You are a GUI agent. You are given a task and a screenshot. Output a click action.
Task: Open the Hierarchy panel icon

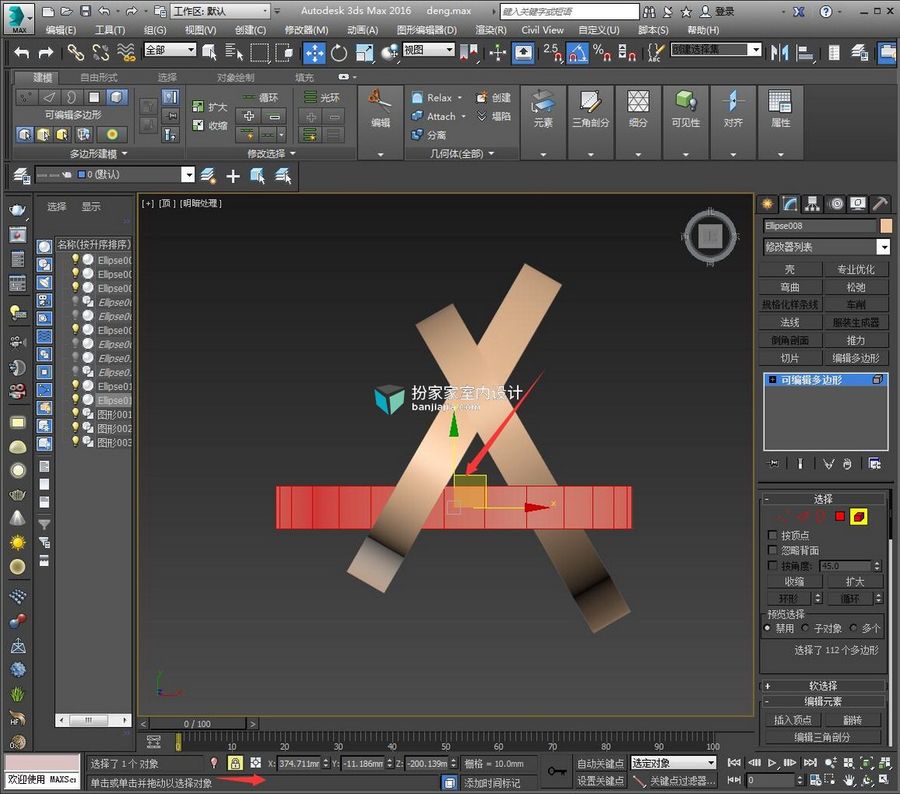pyautogui.click(x=812, y=204)
